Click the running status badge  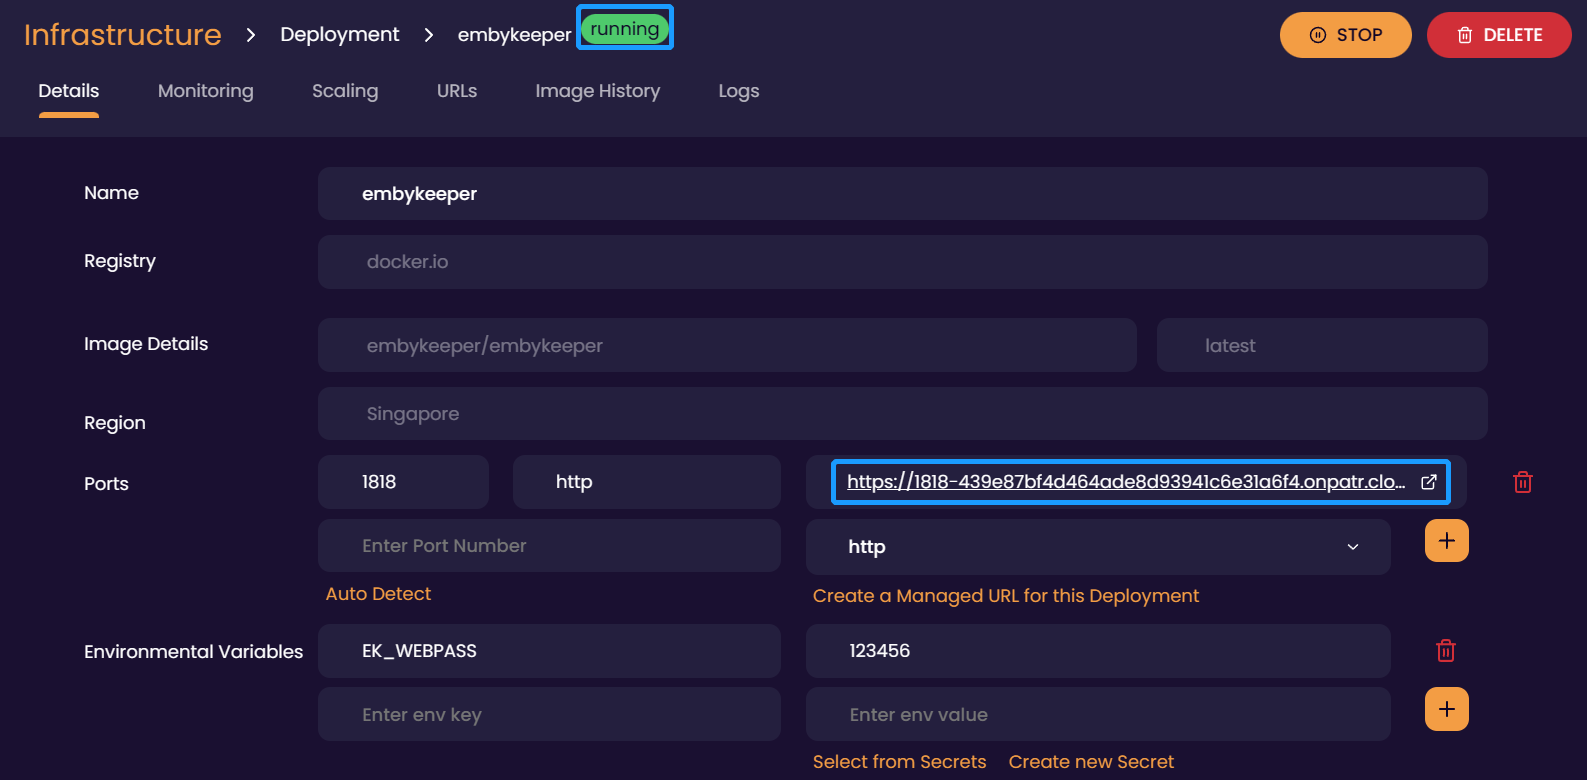(625, 29)
